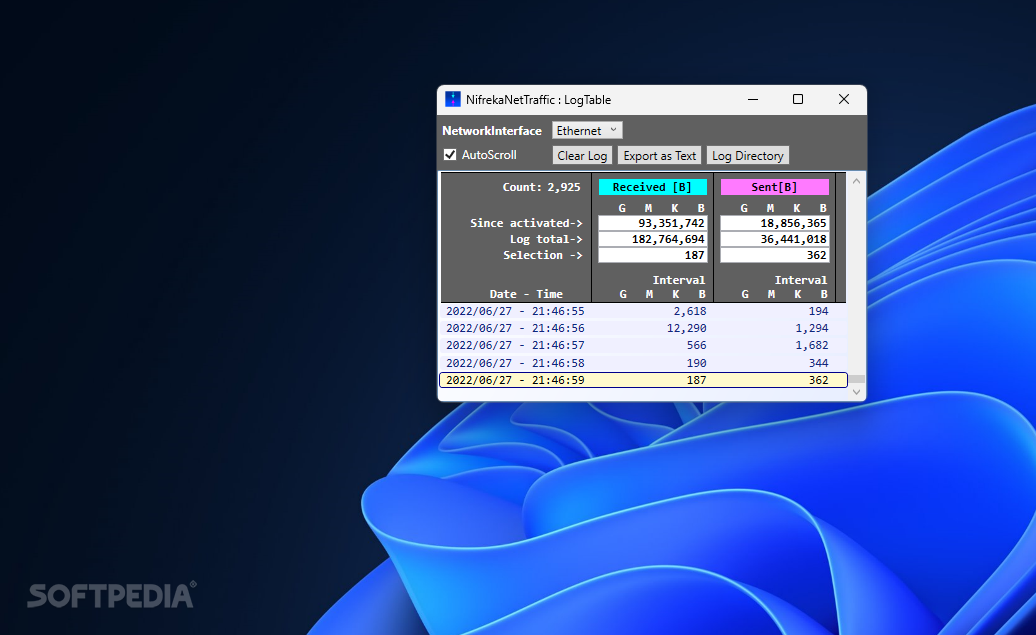Click the Selection sent value 362
The width and height of the screenshot is (1036, 635).
pyautogui.click(x=774, y=255)
